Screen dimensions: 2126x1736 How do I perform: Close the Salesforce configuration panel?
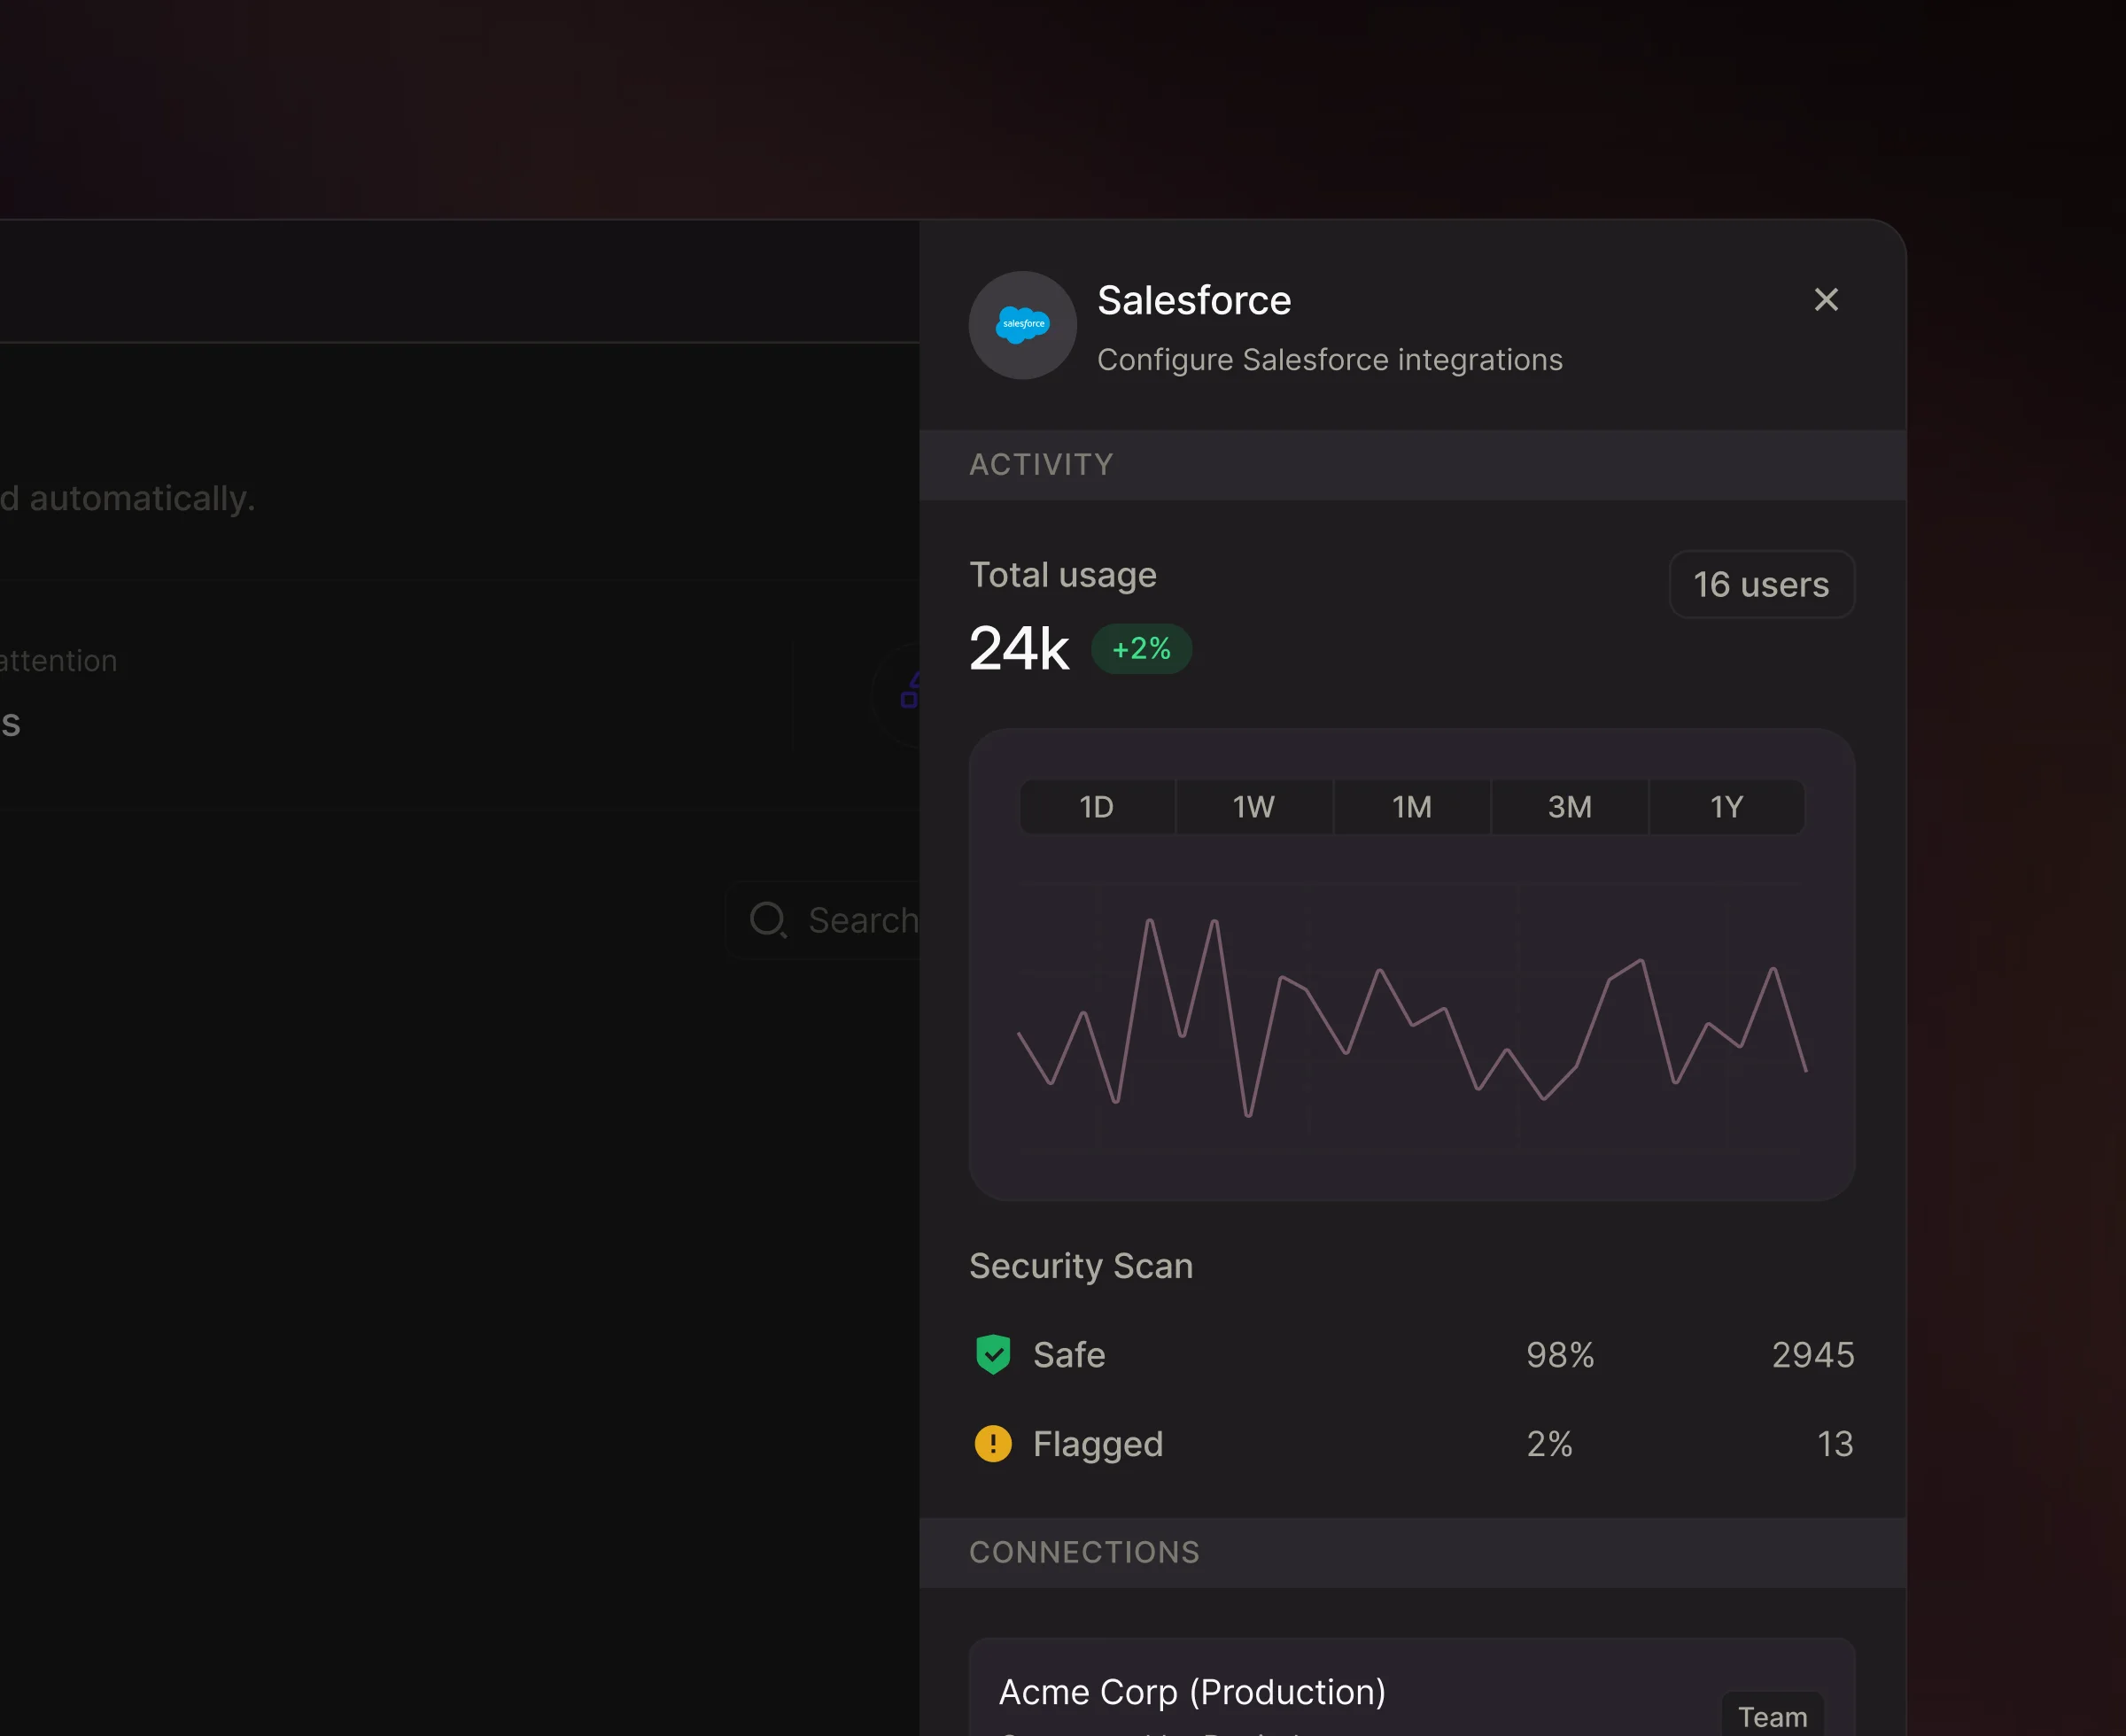coord(1825,300)
